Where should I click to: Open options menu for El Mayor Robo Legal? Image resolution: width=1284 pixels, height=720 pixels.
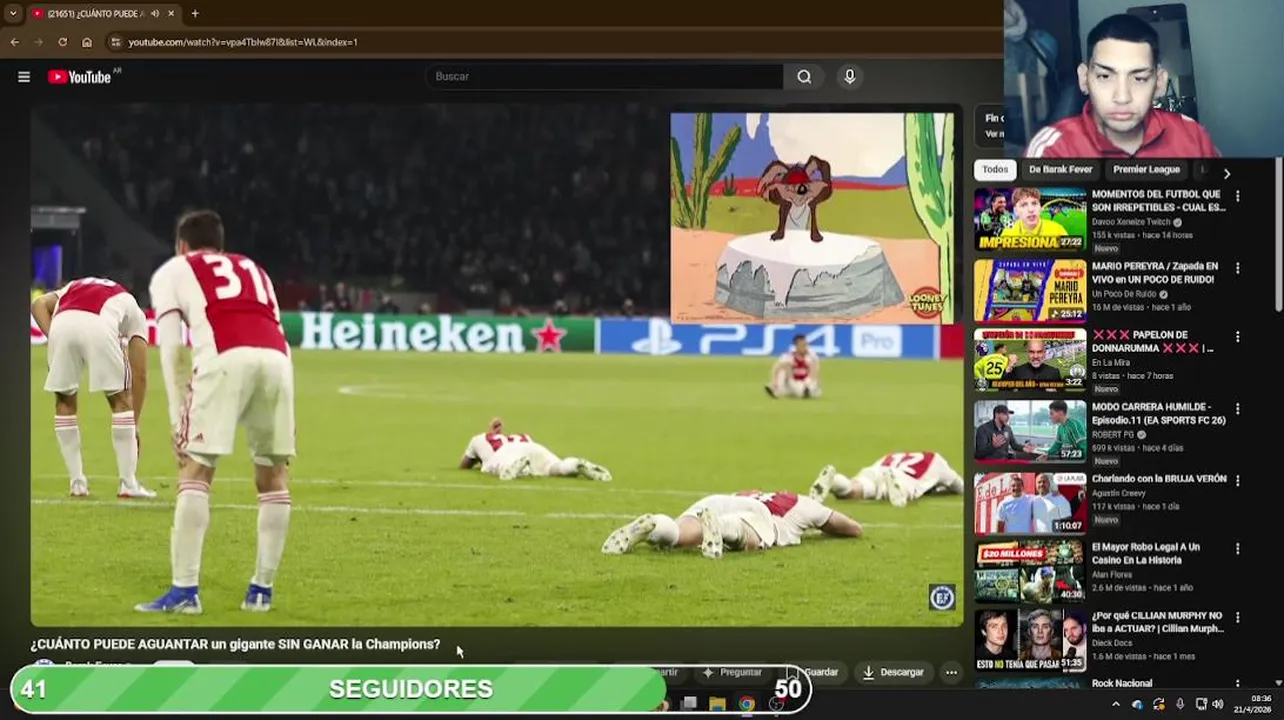[x=1238, y=549]
